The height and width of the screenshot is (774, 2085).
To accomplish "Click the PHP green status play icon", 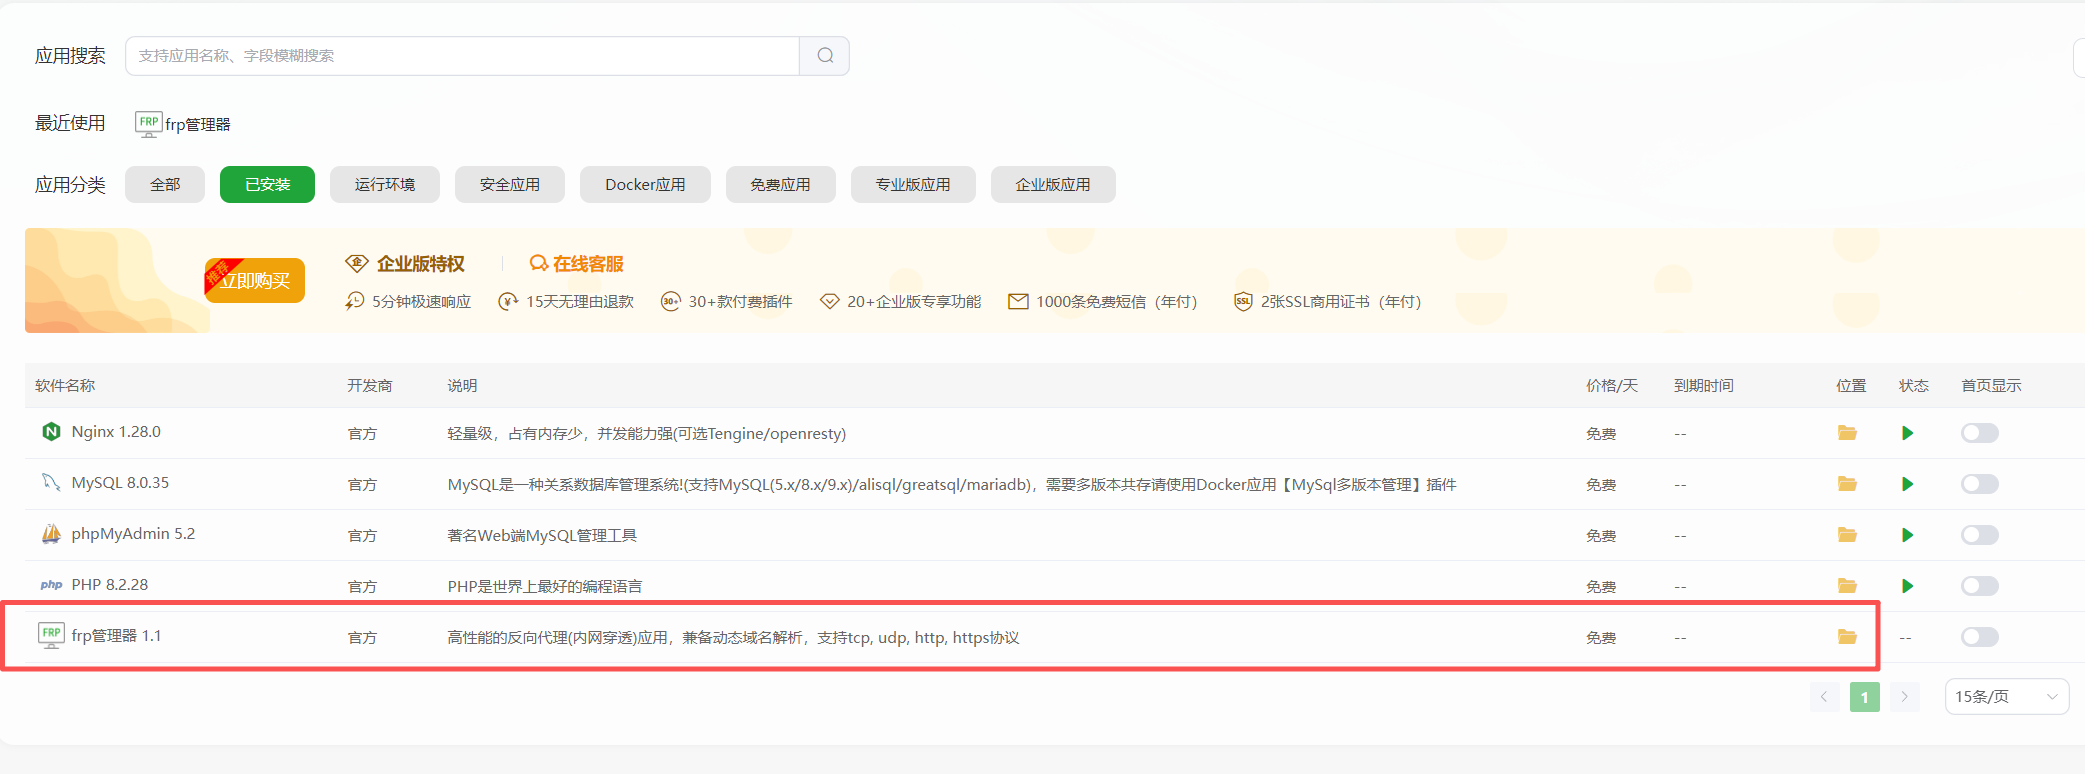I will [1907, 586].
